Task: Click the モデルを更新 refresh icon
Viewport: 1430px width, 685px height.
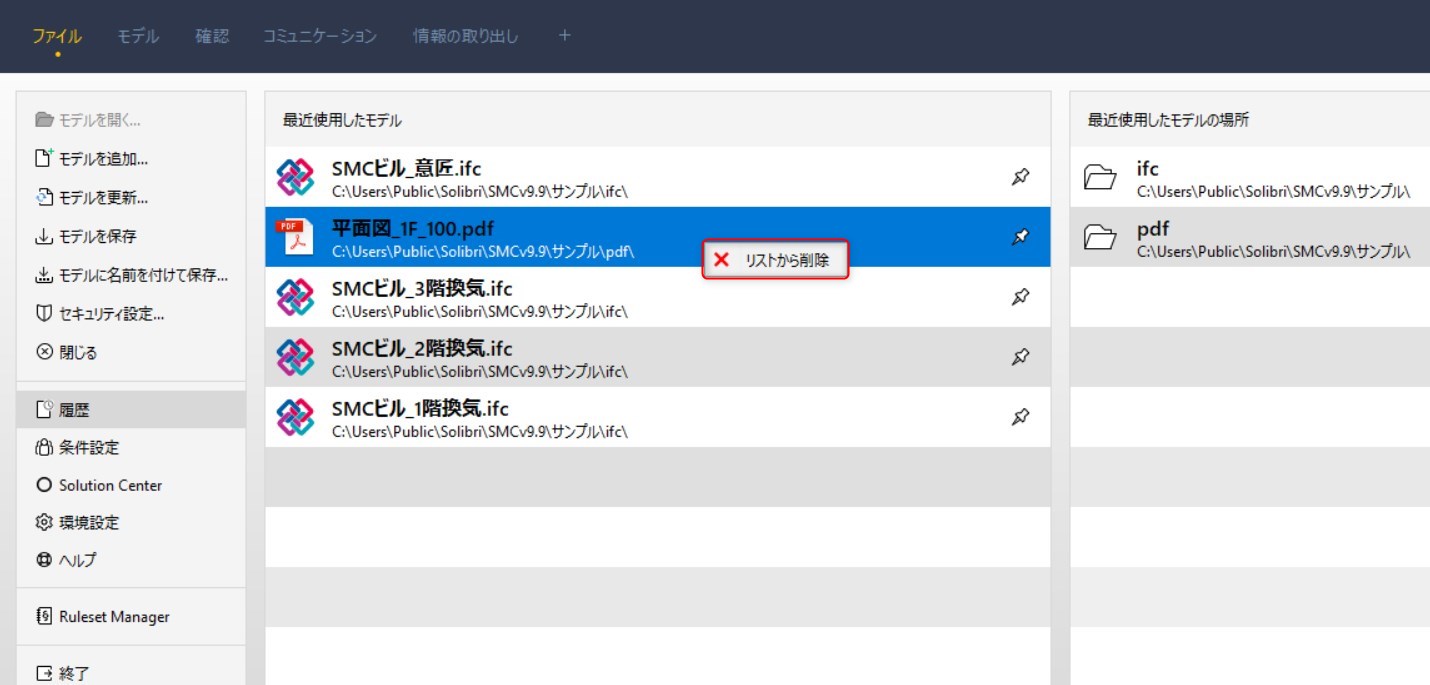Action: tap(43, 197)
